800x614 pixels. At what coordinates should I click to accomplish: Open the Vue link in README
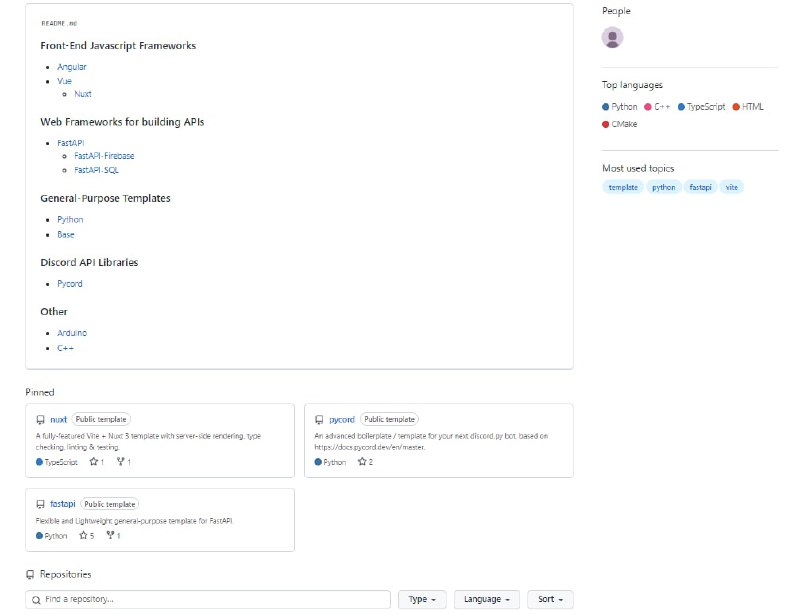[x=64, y=81]
